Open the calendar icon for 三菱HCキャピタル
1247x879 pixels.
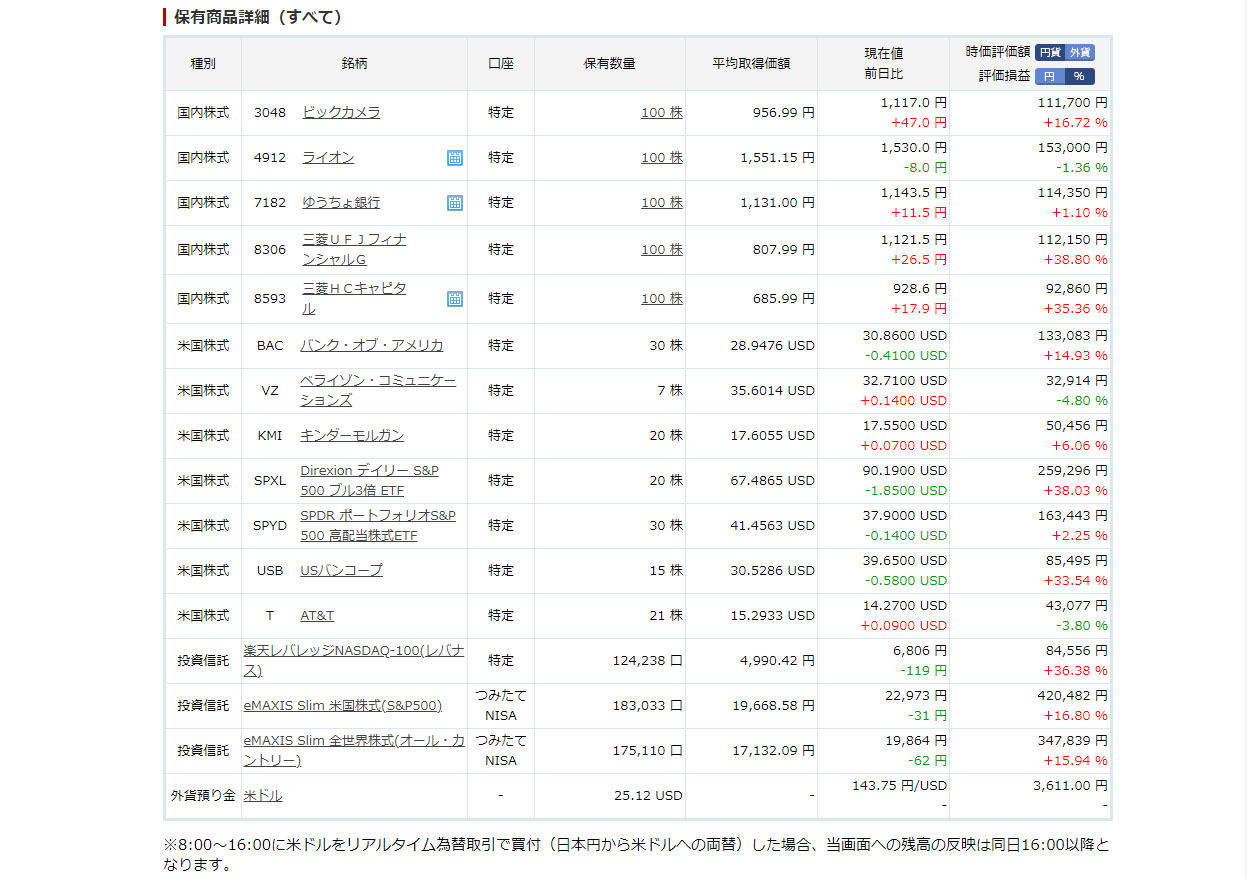coord(454,299)
